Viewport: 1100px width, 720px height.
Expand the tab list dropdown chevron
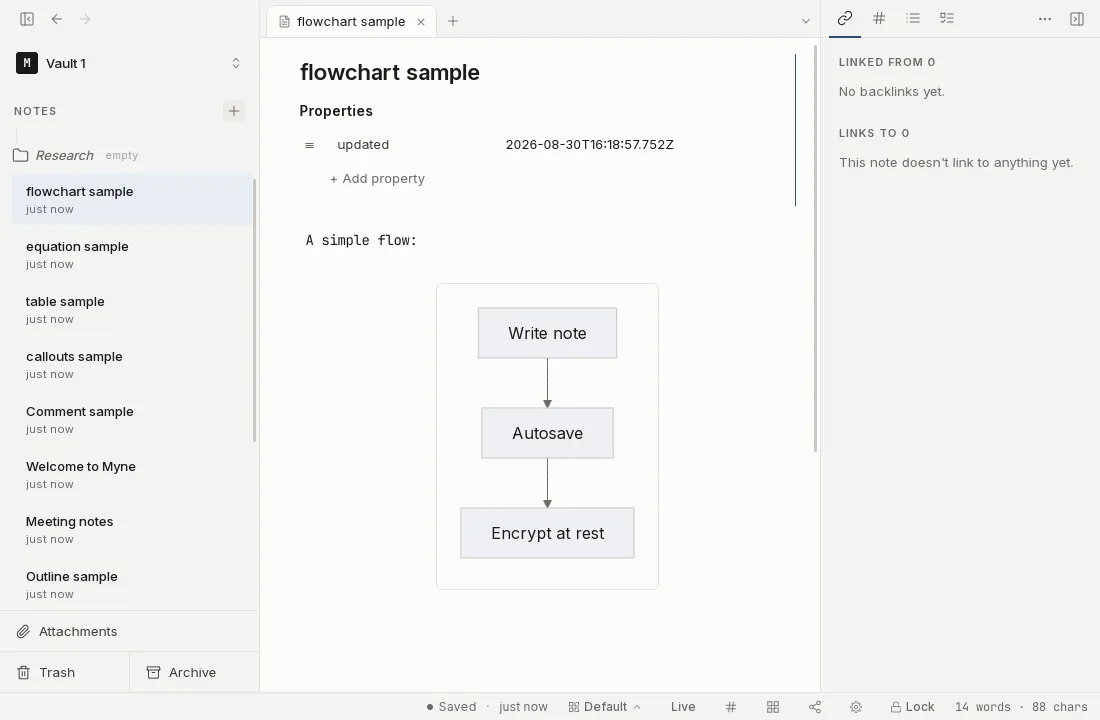point(805,21)
